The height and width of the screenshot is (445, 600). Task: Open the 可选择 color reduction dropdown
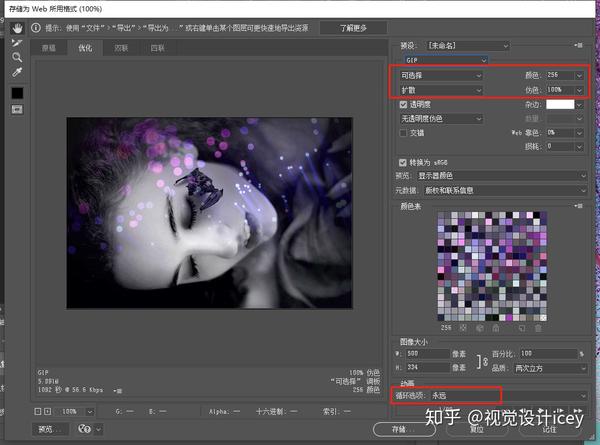coord(441,75)
